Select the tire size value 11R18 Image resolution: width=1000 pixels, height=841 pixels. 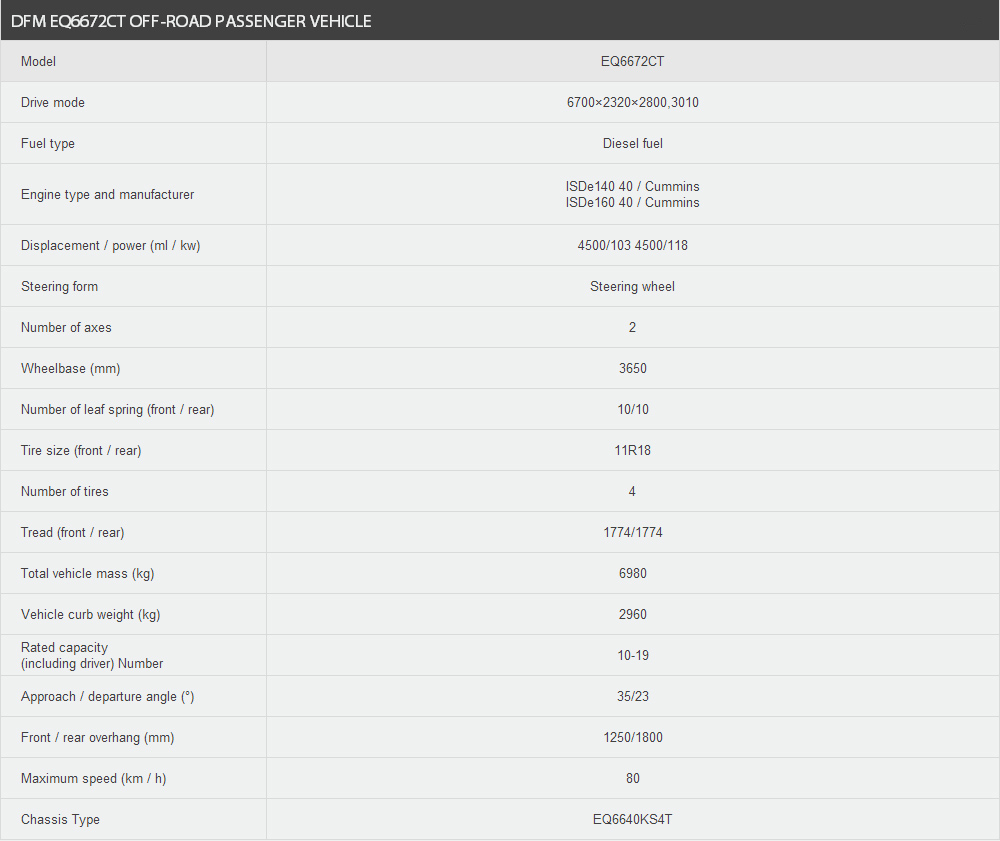[x=632, y=450]
